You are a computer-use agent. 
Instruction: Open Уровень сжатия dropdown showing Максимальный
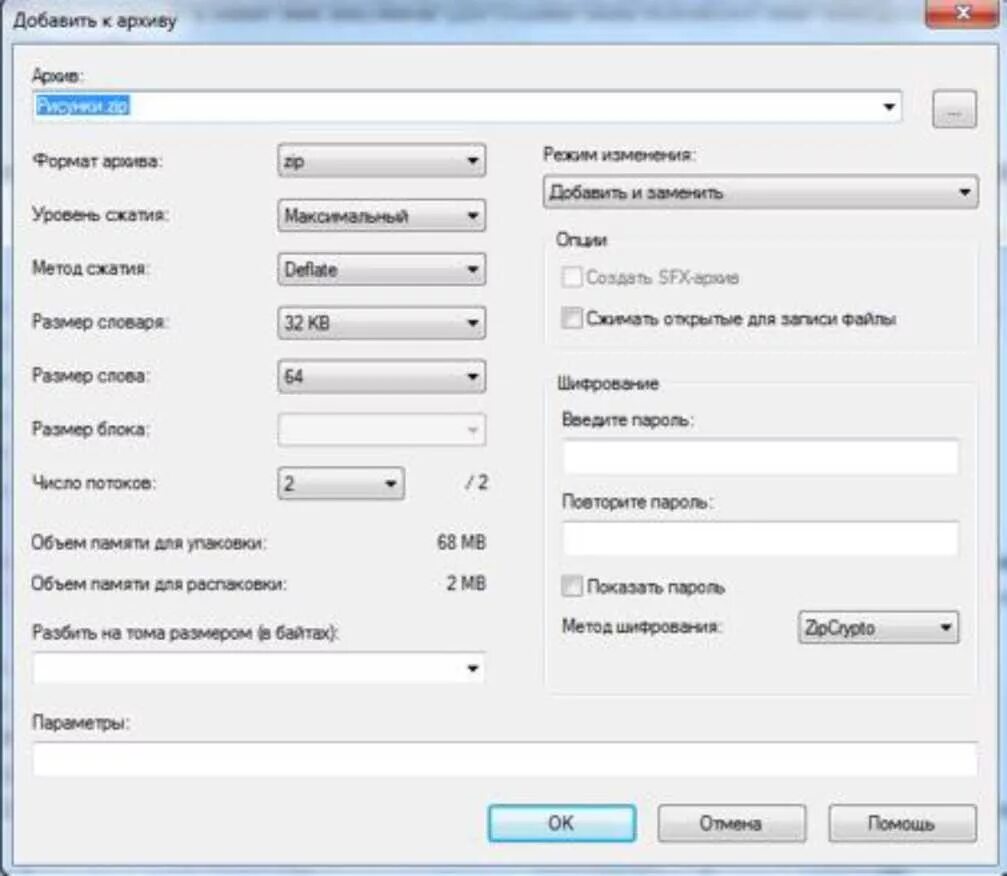click(381, 215)
